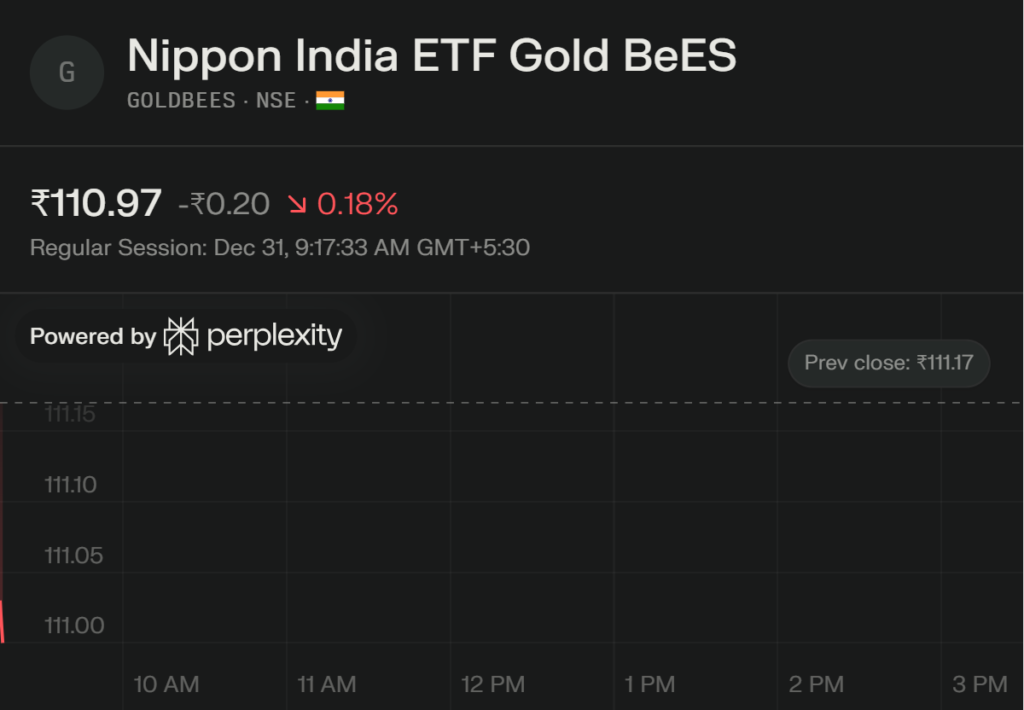Click the red down-arrow change icon
The image size is (1024, 710).
click(x=297, y=205)
